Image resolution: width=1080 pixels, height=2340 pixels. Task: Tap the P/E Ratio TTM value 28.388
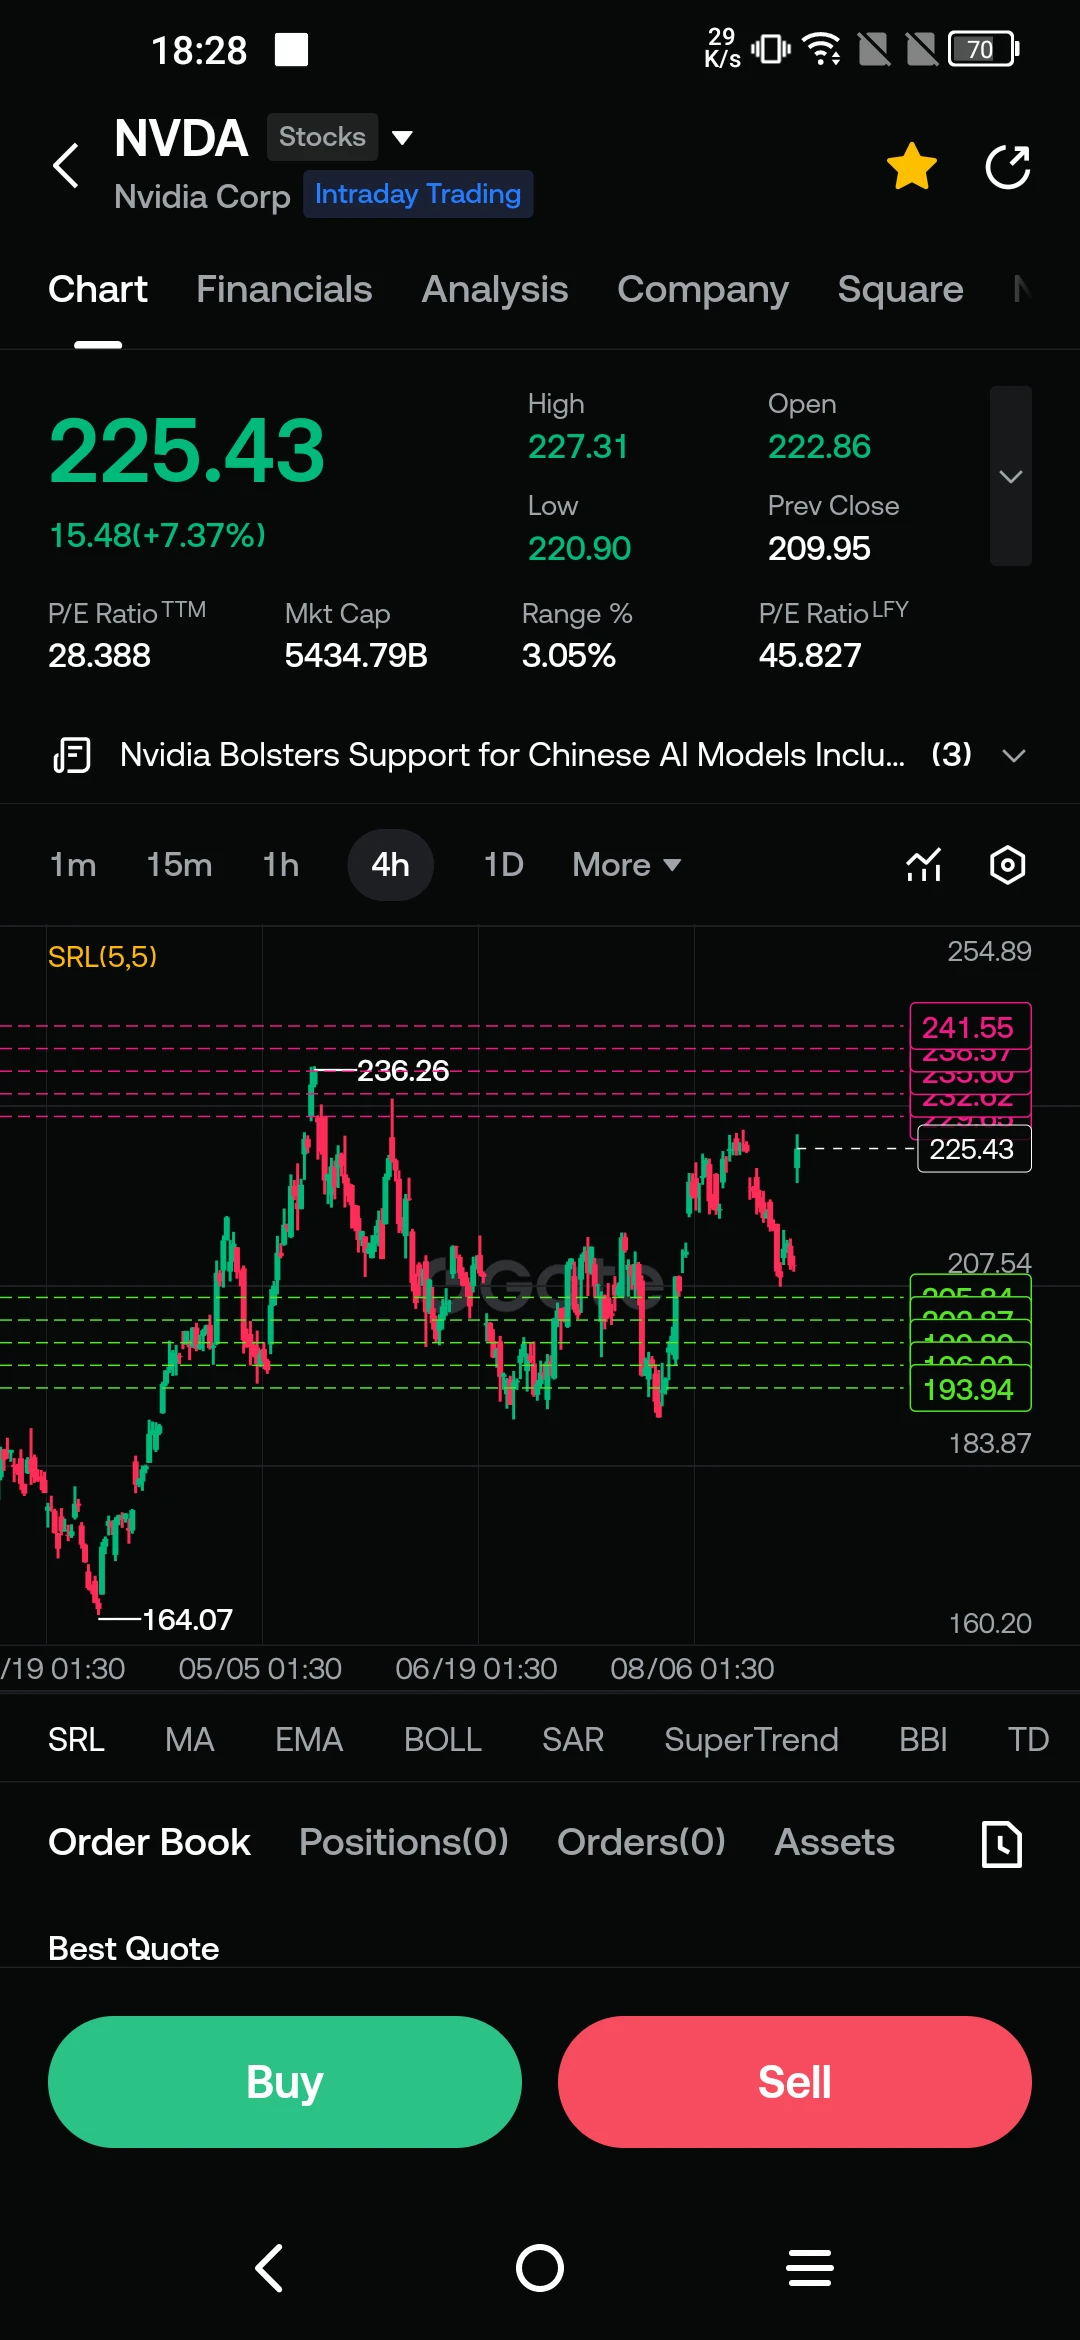(99, 655)
